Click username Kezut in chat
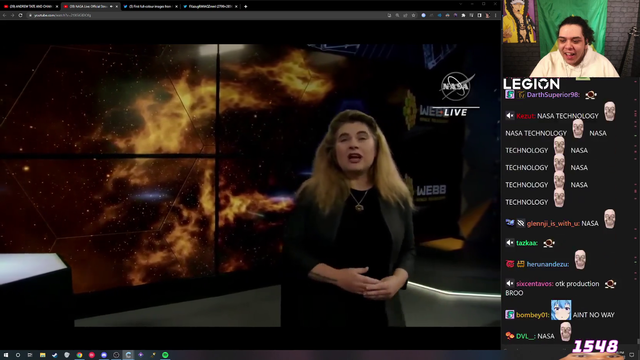This screenshot has height=360, width=640. [x=526, y=116]
